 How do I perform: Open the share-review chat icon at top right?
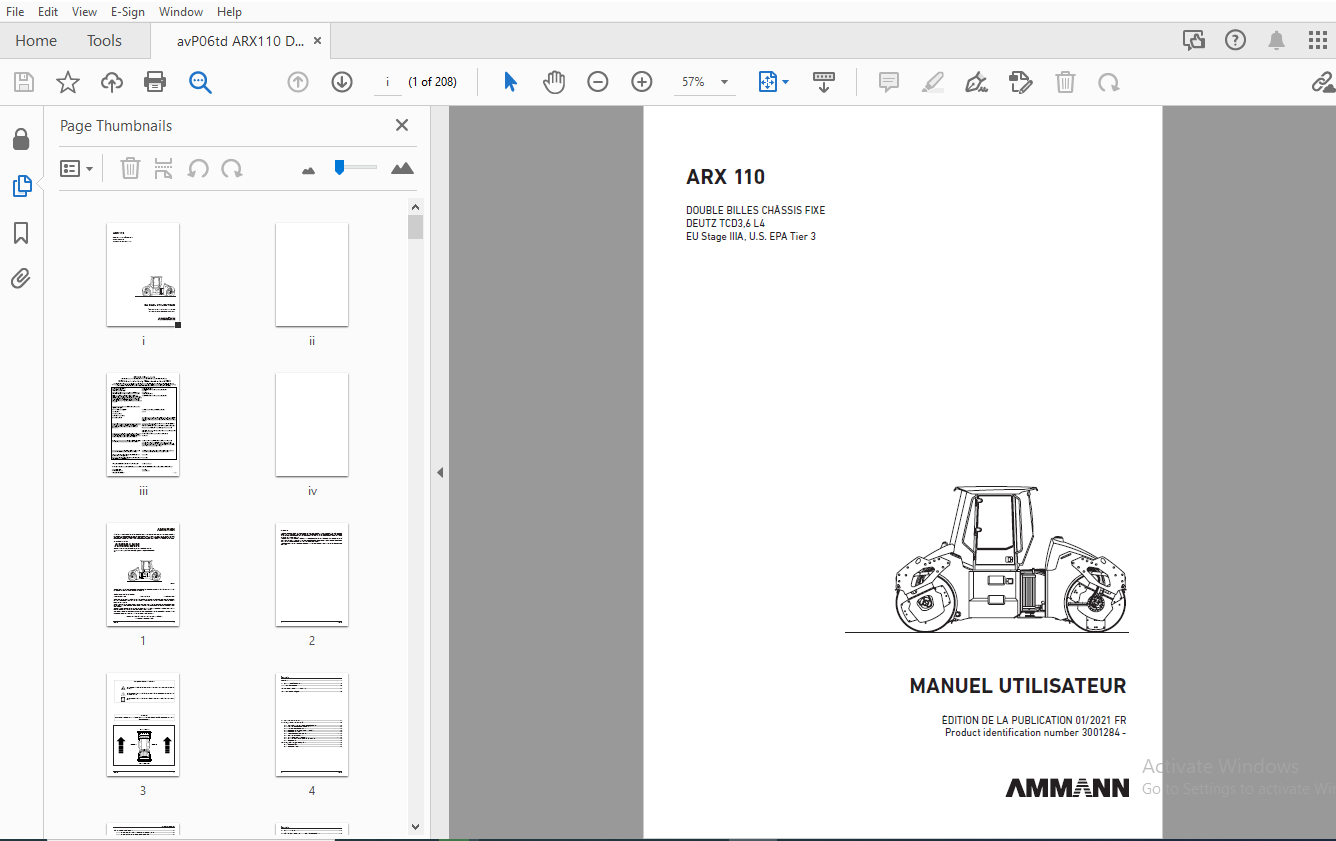point(1194,40)
